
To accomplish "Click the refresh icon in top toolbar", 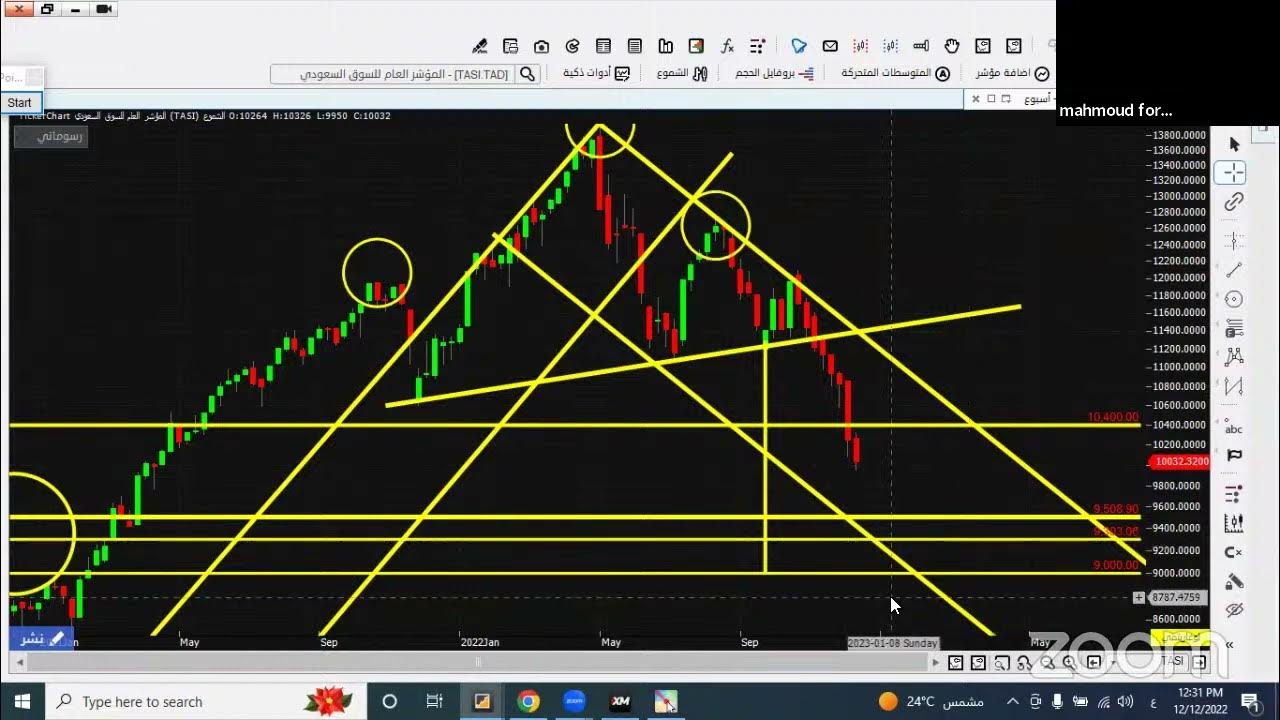I will coord(572,46).
